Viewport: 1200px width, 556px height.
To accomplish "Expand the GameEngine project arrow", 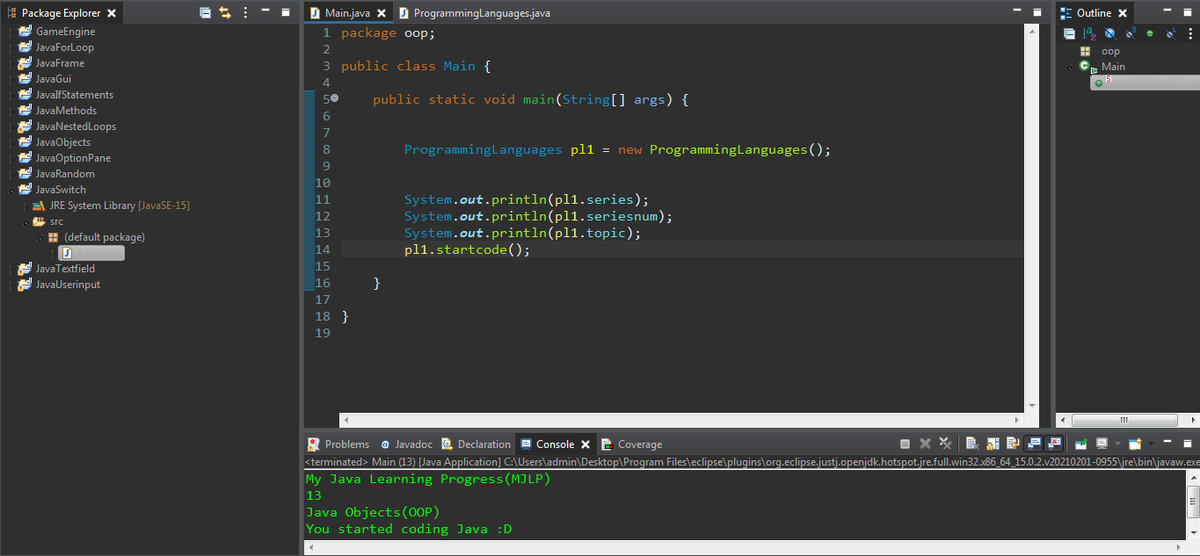I will pyautogui.click(x=11, y=32).
